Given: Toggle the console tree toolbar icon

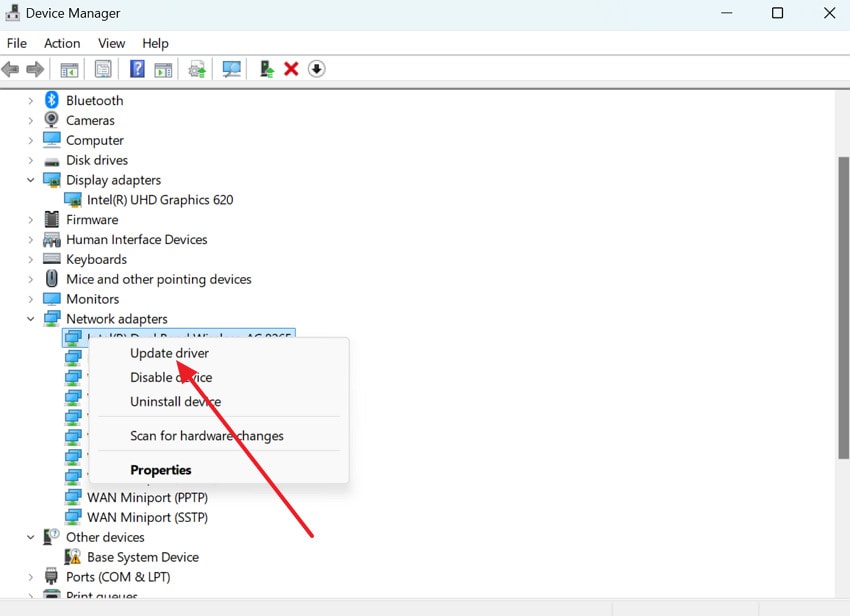Looking at the screenshot, I should (67, 68).
